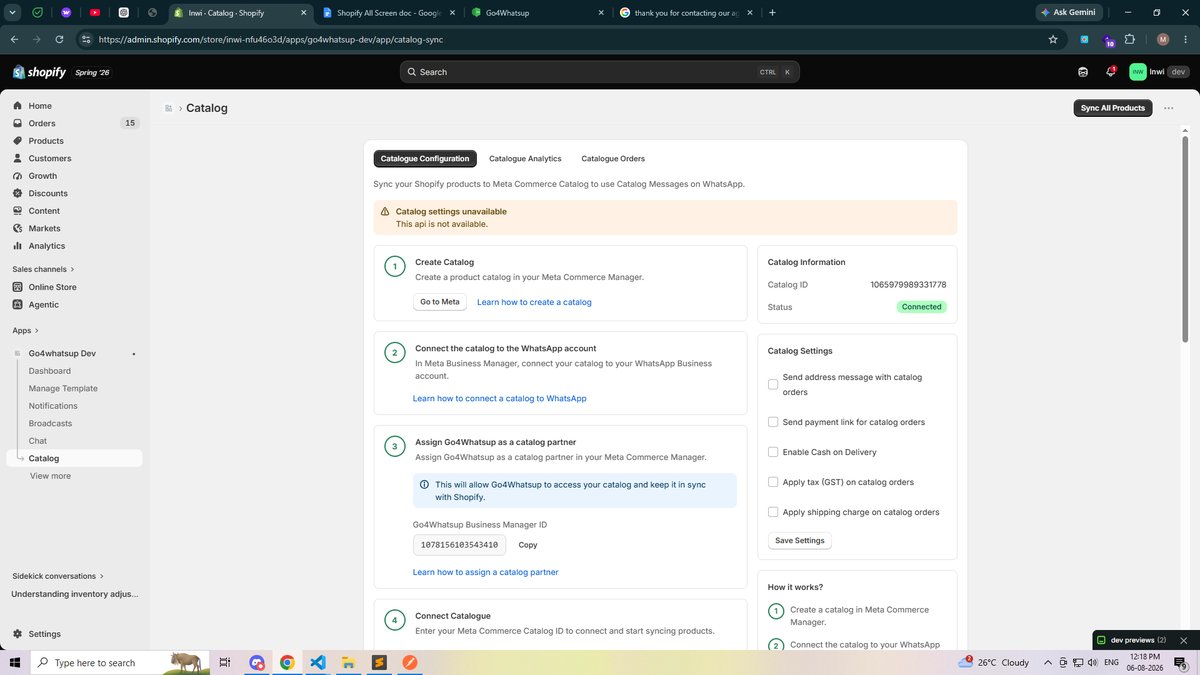Viewport: 1200px width, 675px height.
Task: Pin the Go4whatsup Dev app
Action: point(134,354)
